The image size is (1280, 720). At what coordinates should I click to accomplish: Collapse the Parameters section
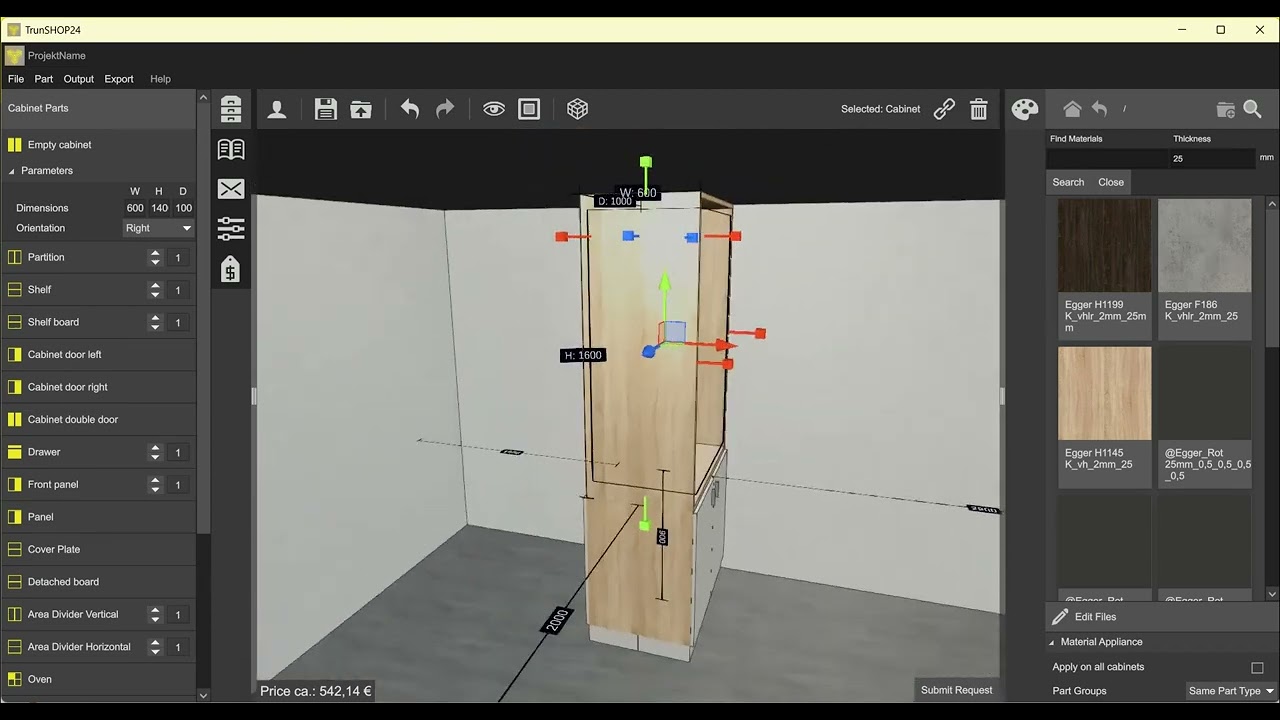tap(12, 171)
